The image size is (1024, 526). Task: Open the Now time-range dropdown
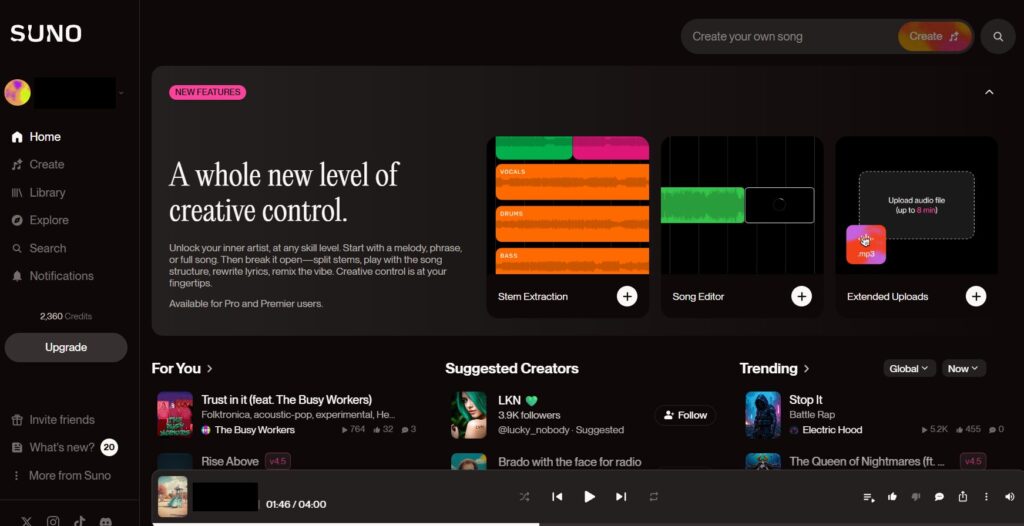point(963,369)
